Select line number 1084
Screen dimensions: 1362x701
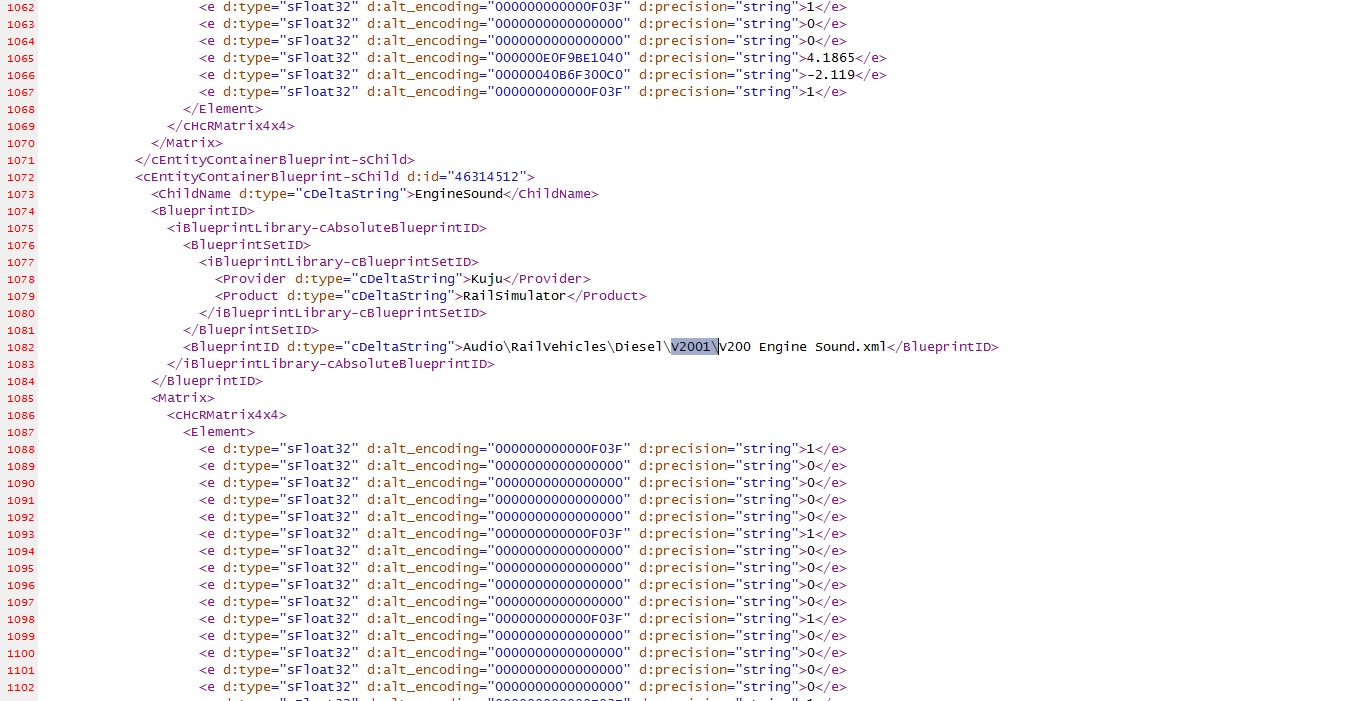pos(20,381)
